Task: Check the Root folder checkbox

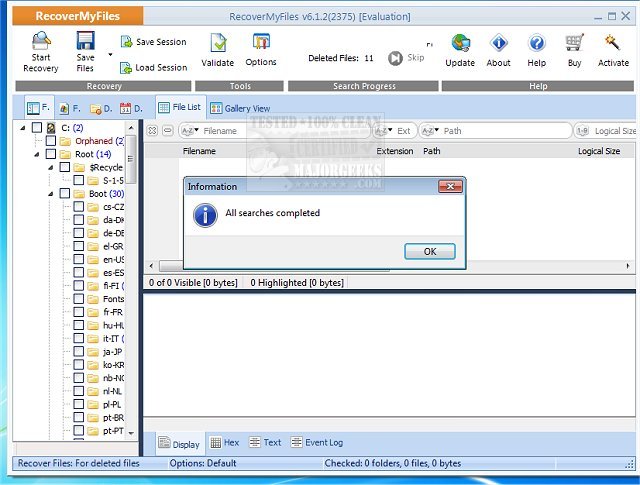Action: coord(51,154)
